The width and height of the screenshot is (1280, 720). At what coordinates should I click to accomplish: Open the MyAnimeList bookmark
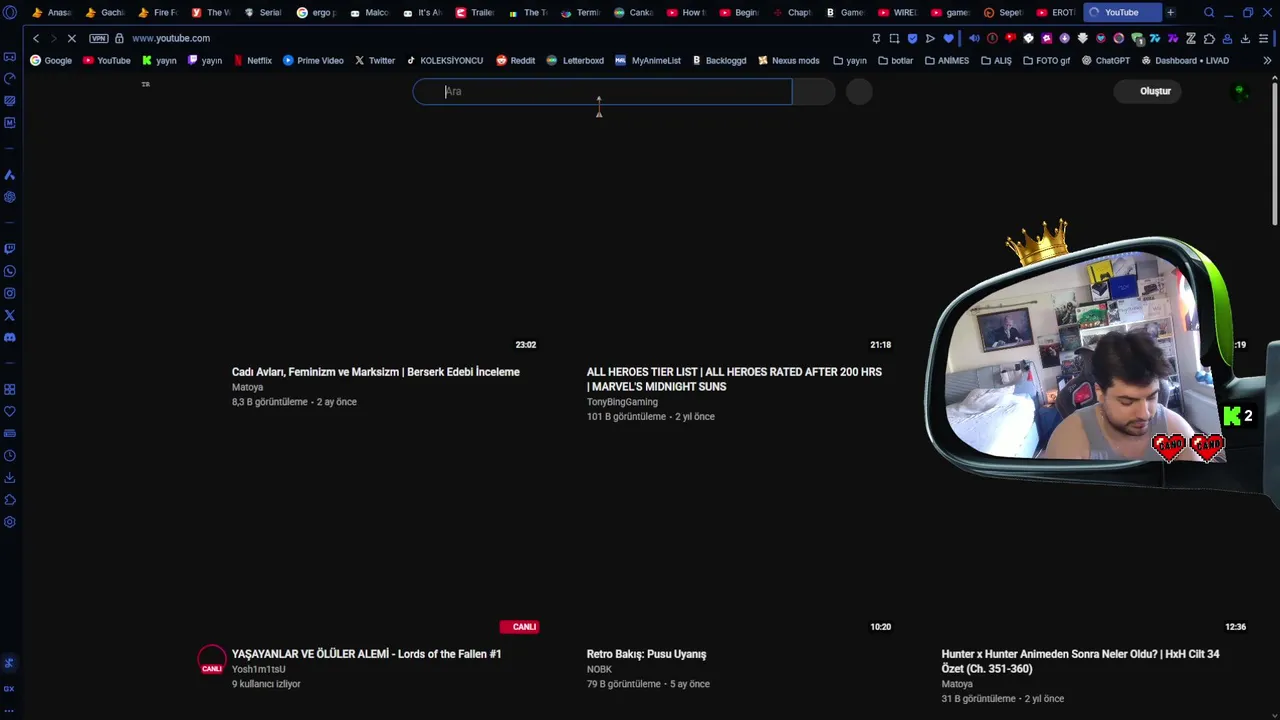coord(648,60)
